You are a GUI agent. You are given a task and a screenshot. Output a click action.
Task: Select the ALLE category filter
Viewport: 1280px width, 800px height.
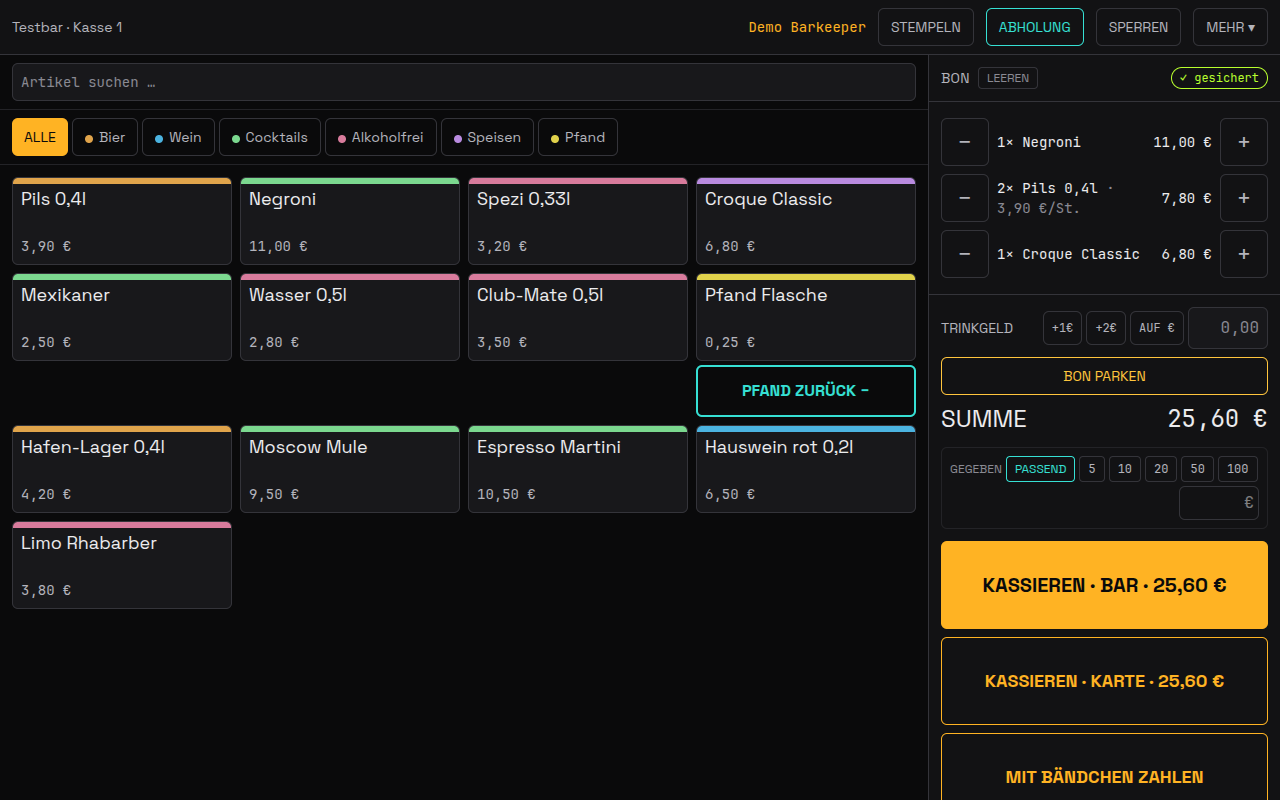pyautogui.click(x=40, y=137)
